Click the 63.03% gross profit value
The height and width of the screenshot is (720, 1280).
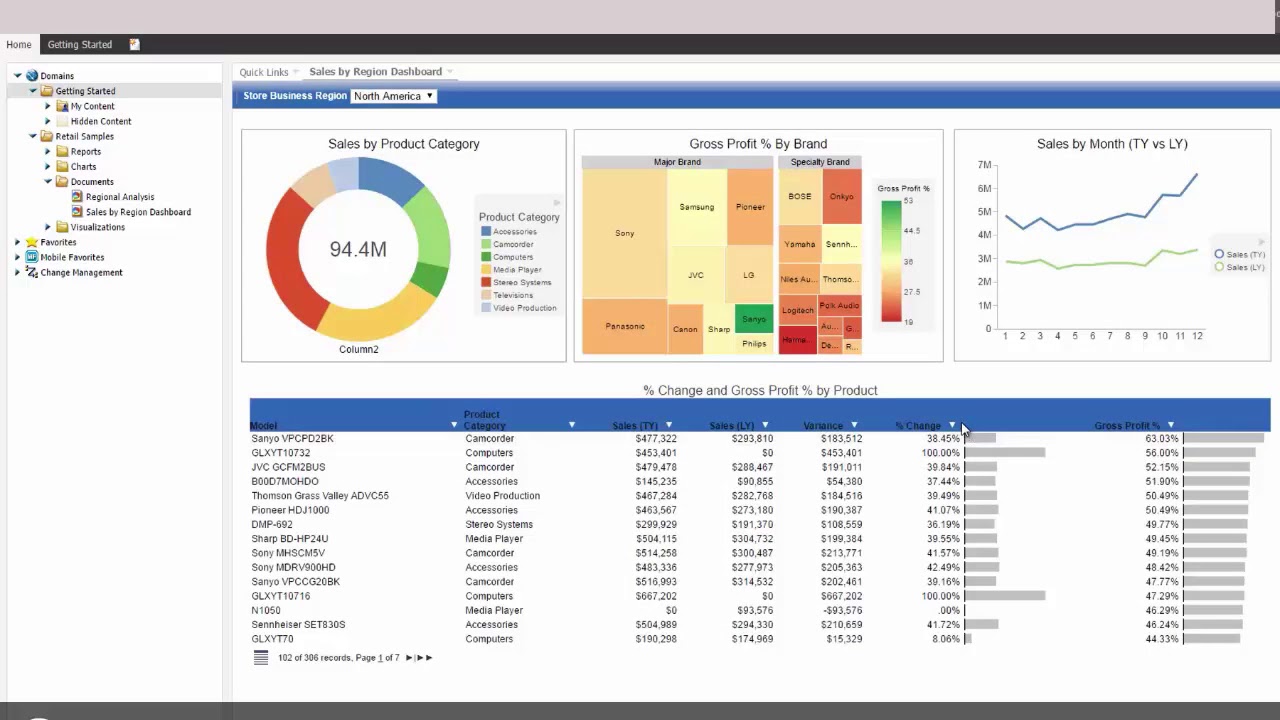coord(1162,439)
